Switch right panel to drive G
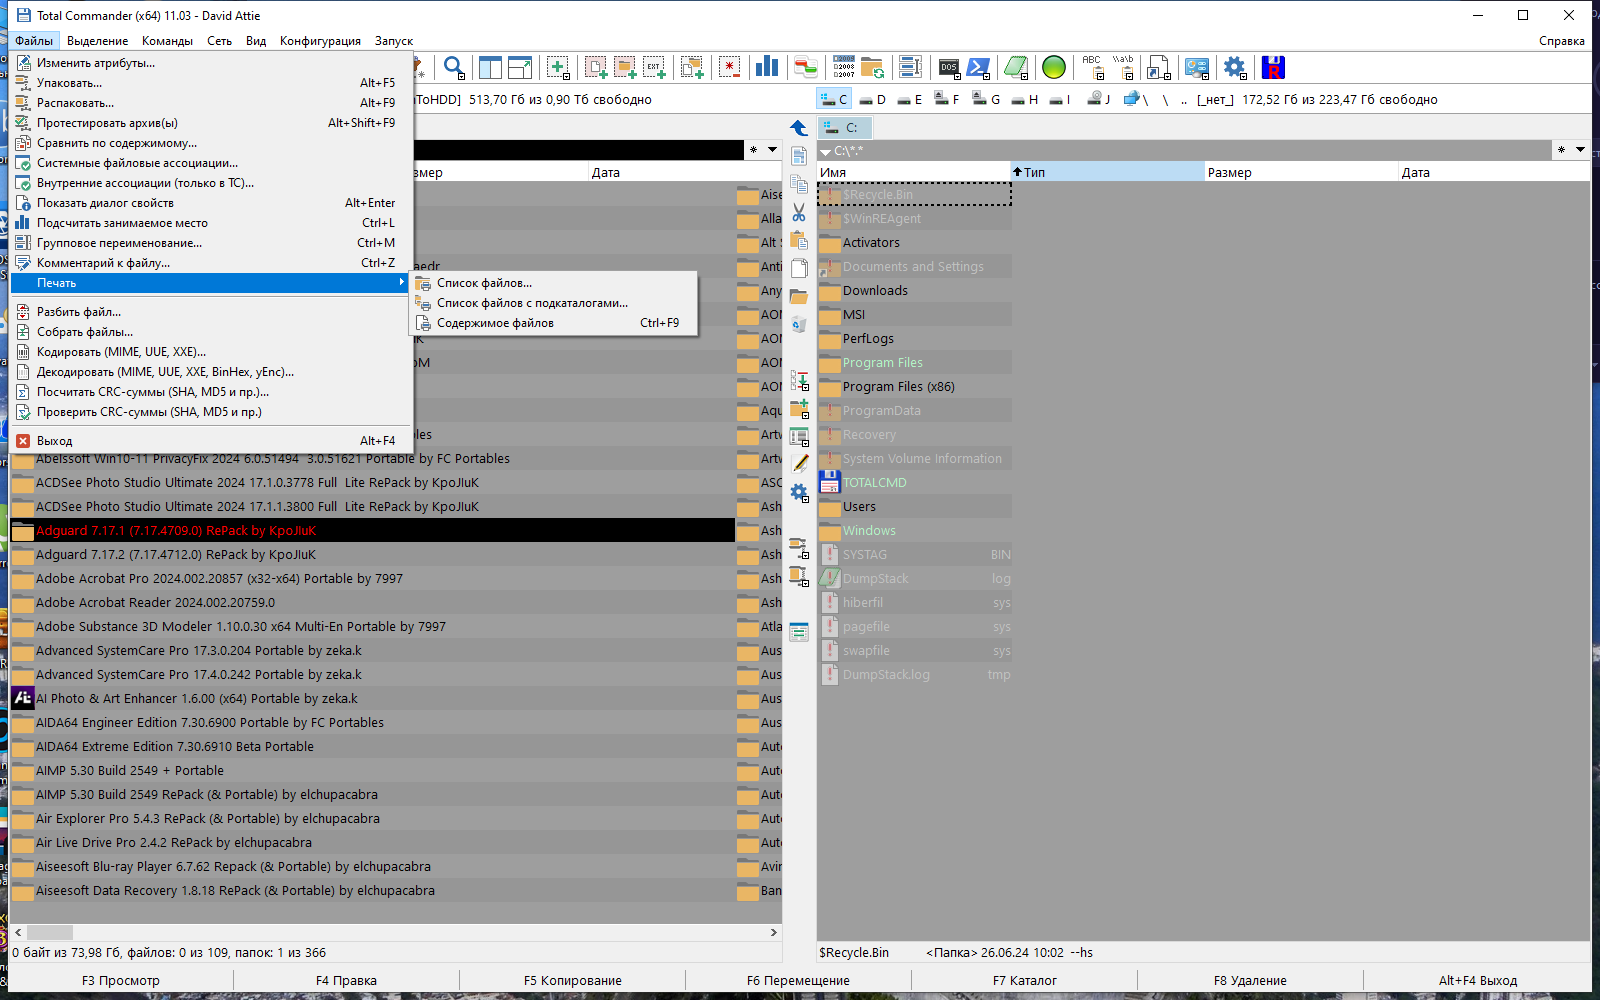 point(987,99)
